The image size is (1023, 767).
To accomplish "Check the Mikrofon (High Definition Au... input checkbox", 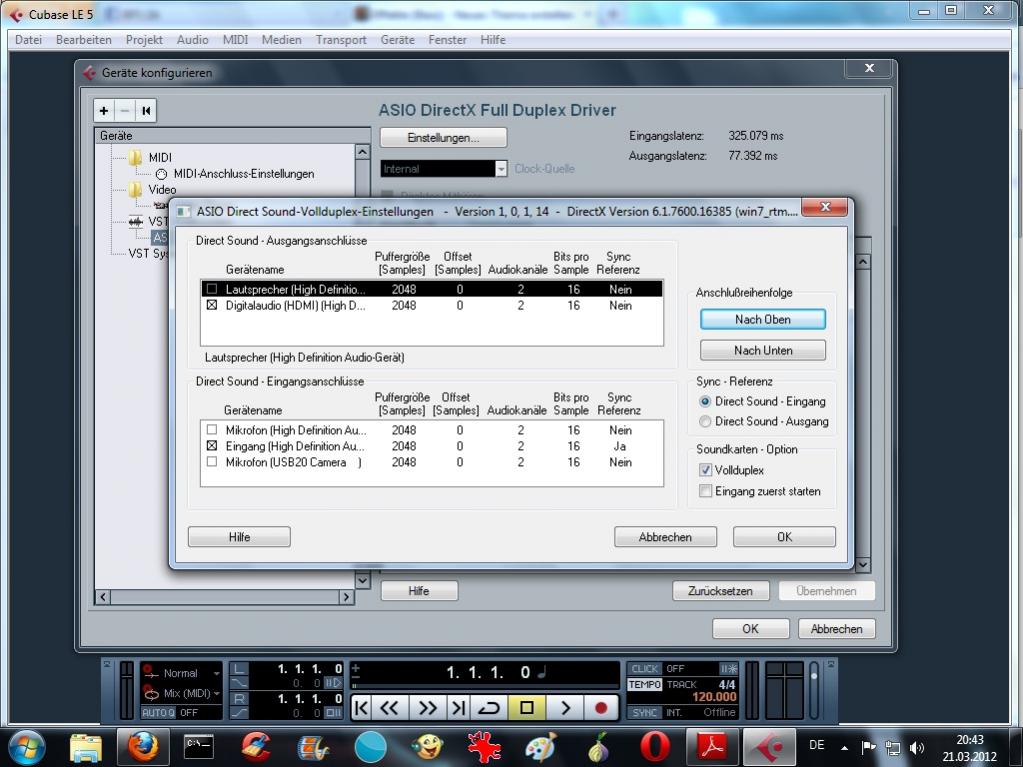I will [x=211, y=429].
